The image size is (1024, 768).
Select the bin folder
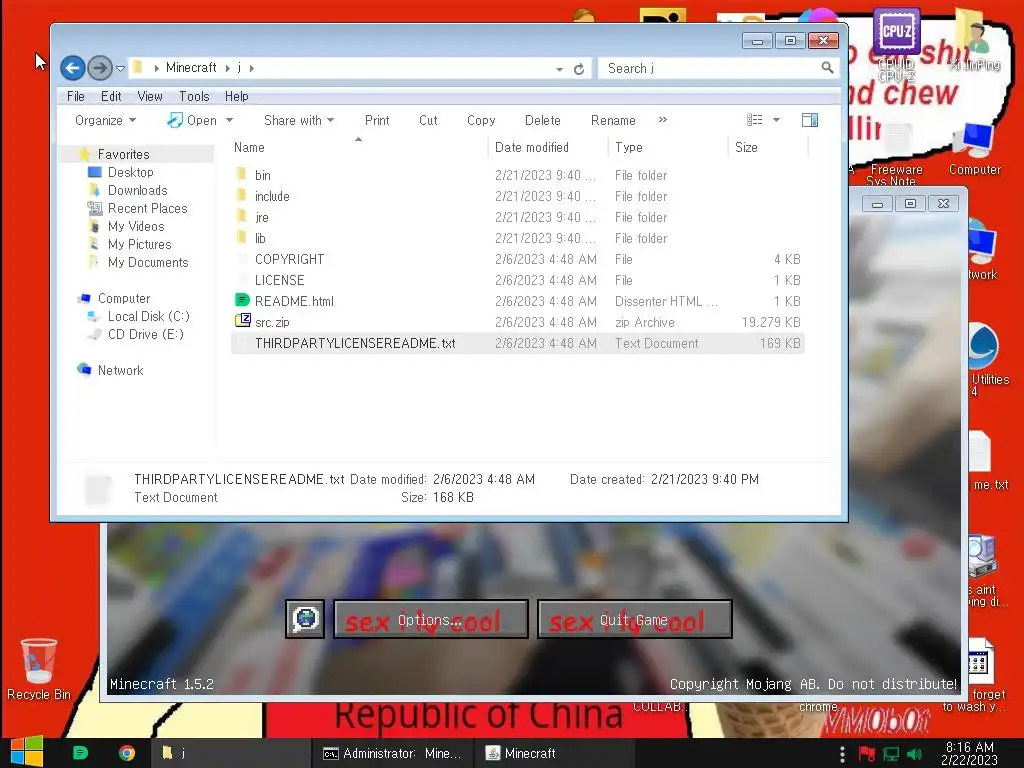(x=517, y=175)
